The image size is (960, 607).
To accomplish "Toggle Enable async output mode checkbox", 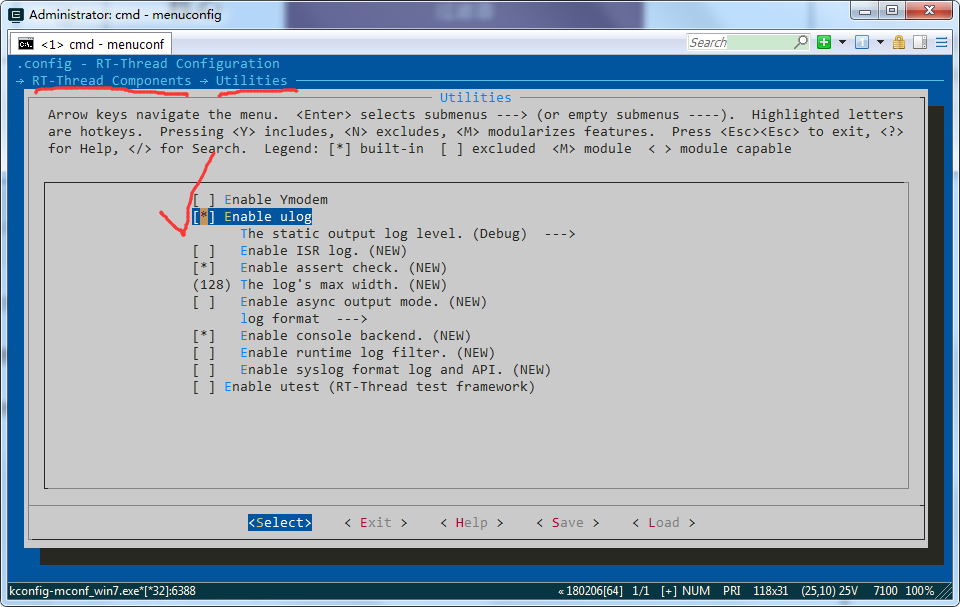I will point(204,302).
